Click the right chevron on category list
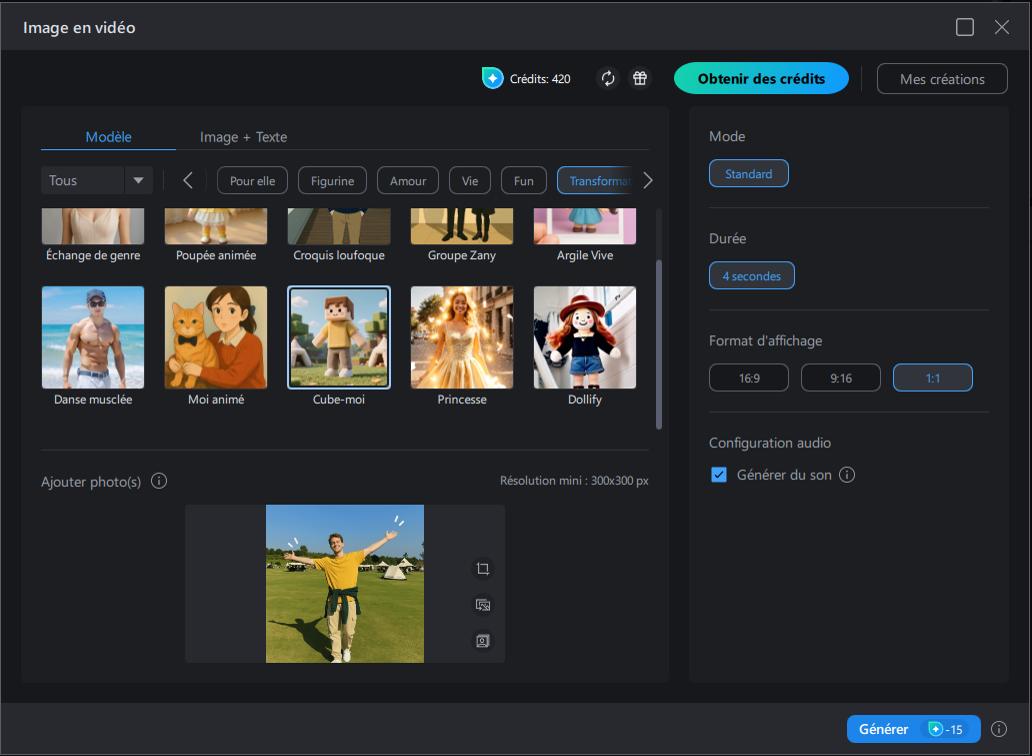The image size is (1032, 756). coord(648,180)
